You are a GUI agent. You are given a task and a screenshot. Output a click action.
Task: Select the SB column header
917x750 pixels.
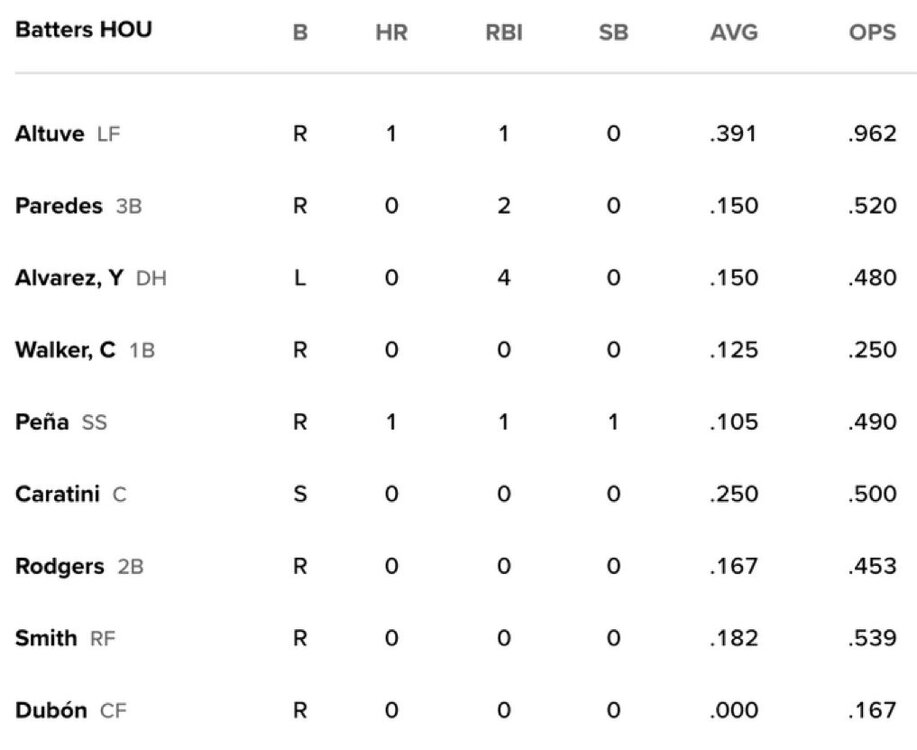pos(613,32)
